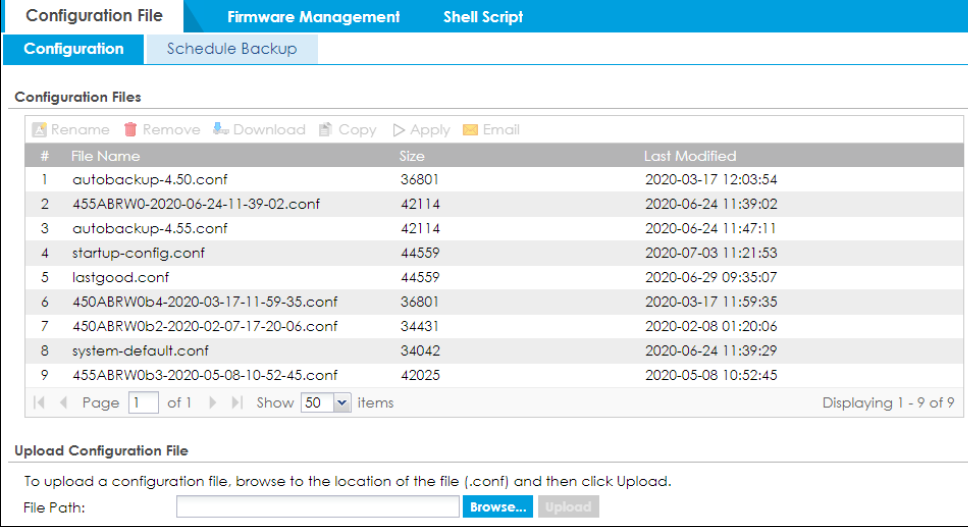The height and width of the screenshot is (529, 968).
Task: Select the startup-config.conf file row
Action: 138,253
